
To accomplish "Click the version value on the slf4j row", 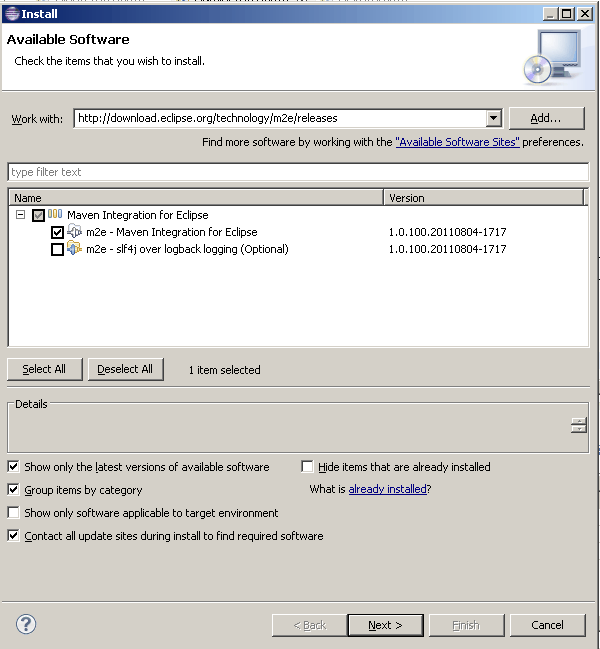I will tap(447, 249).
